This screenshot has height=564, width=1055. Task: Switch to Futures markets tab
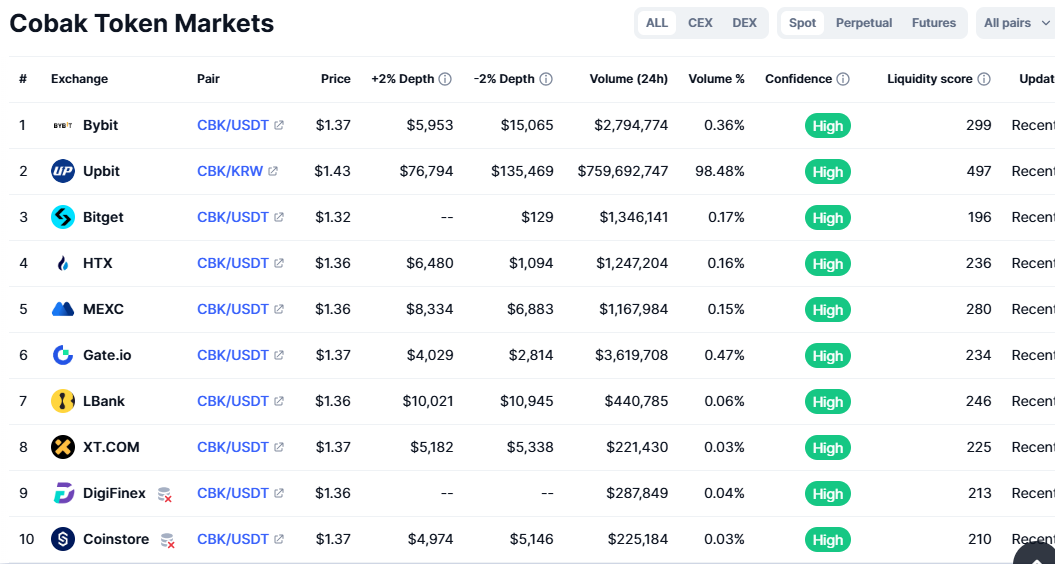(934, 23)
